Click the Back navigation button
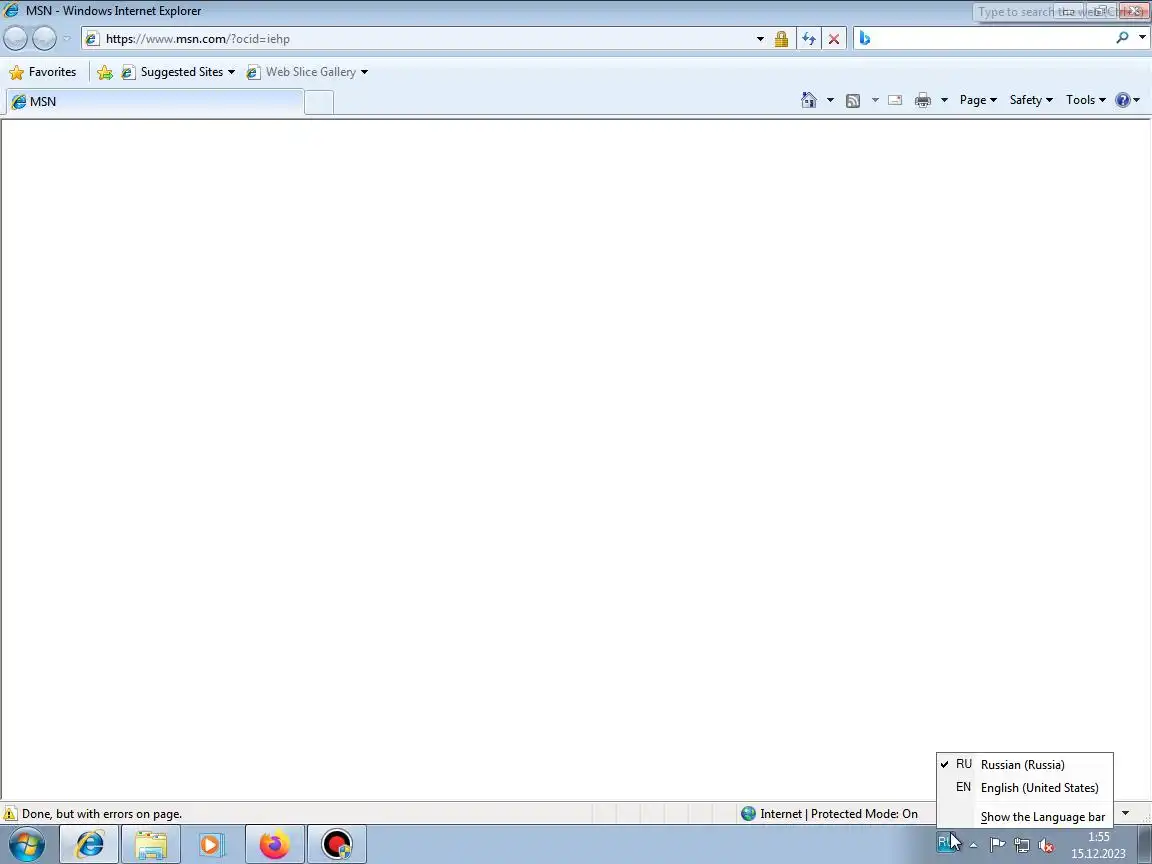 [x=15, y=38]
